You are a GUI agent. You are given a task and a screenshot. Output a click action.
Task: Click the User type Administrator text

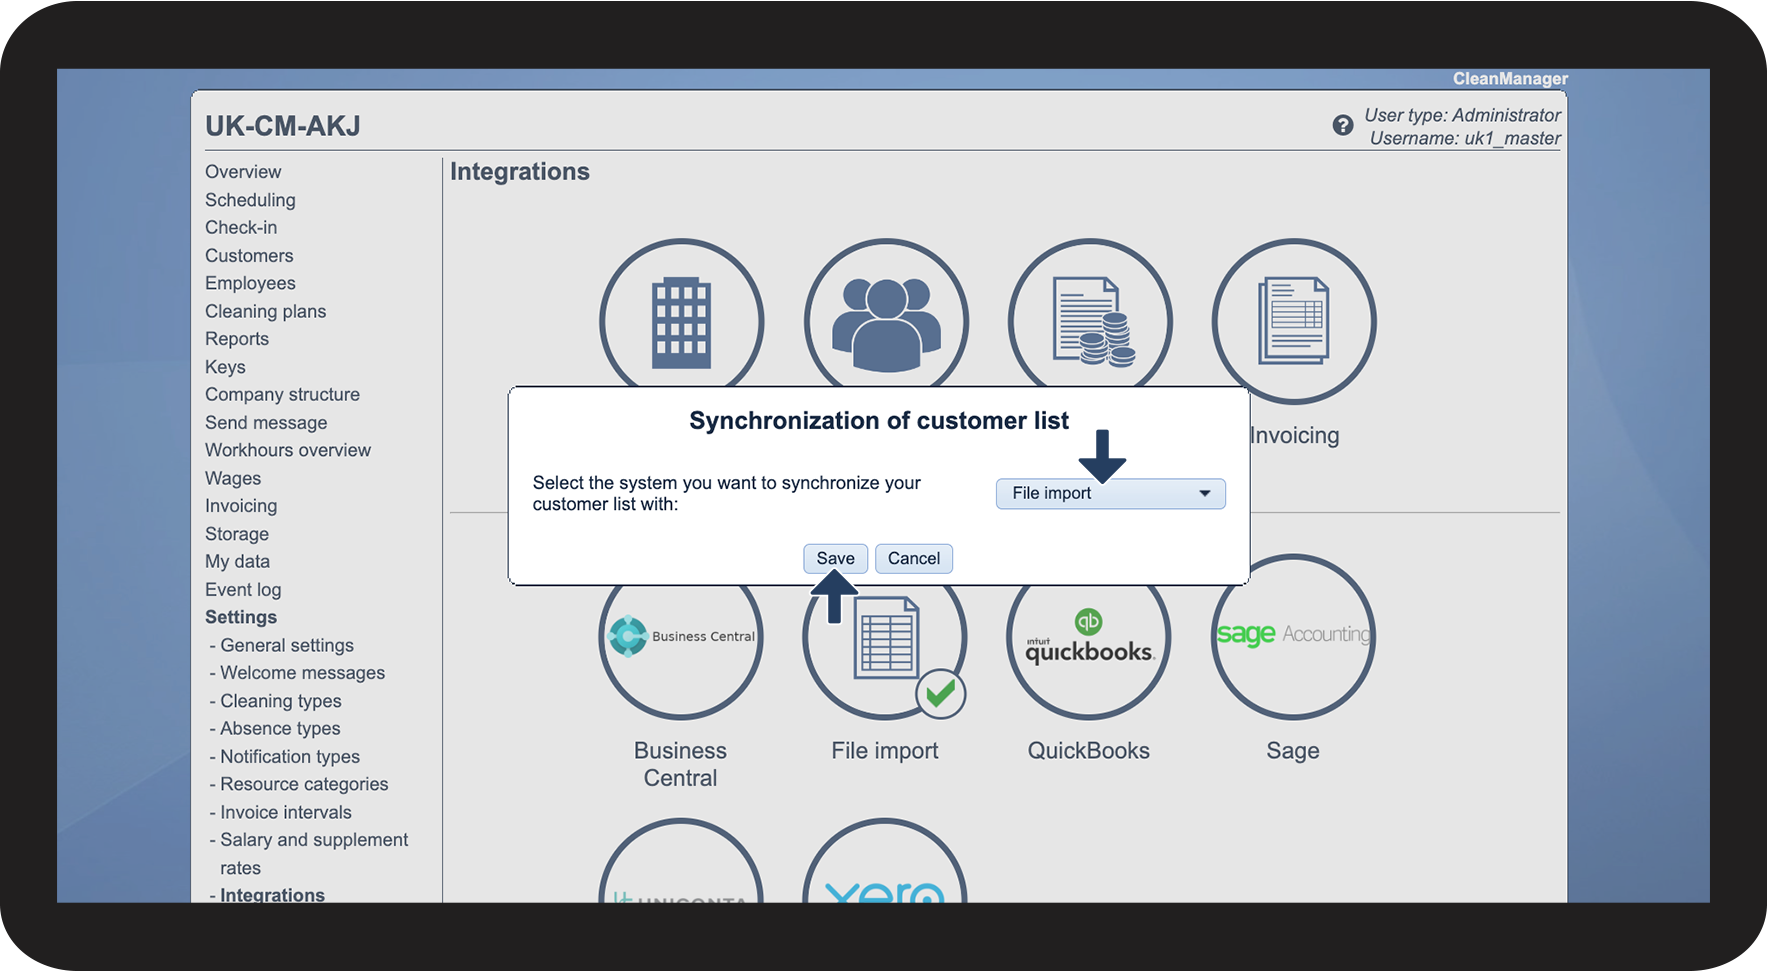point(1462,115)
